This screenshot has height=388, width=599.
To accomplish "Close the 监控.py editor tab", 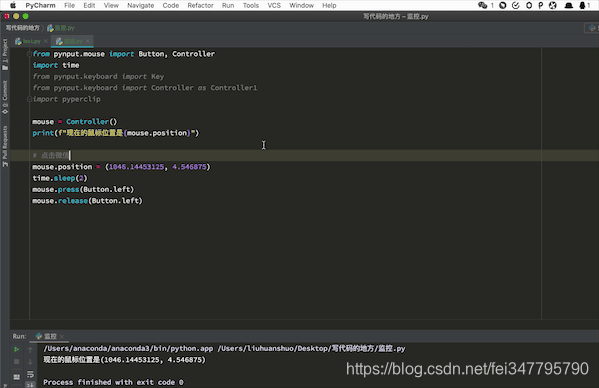I will click(88, 41).
